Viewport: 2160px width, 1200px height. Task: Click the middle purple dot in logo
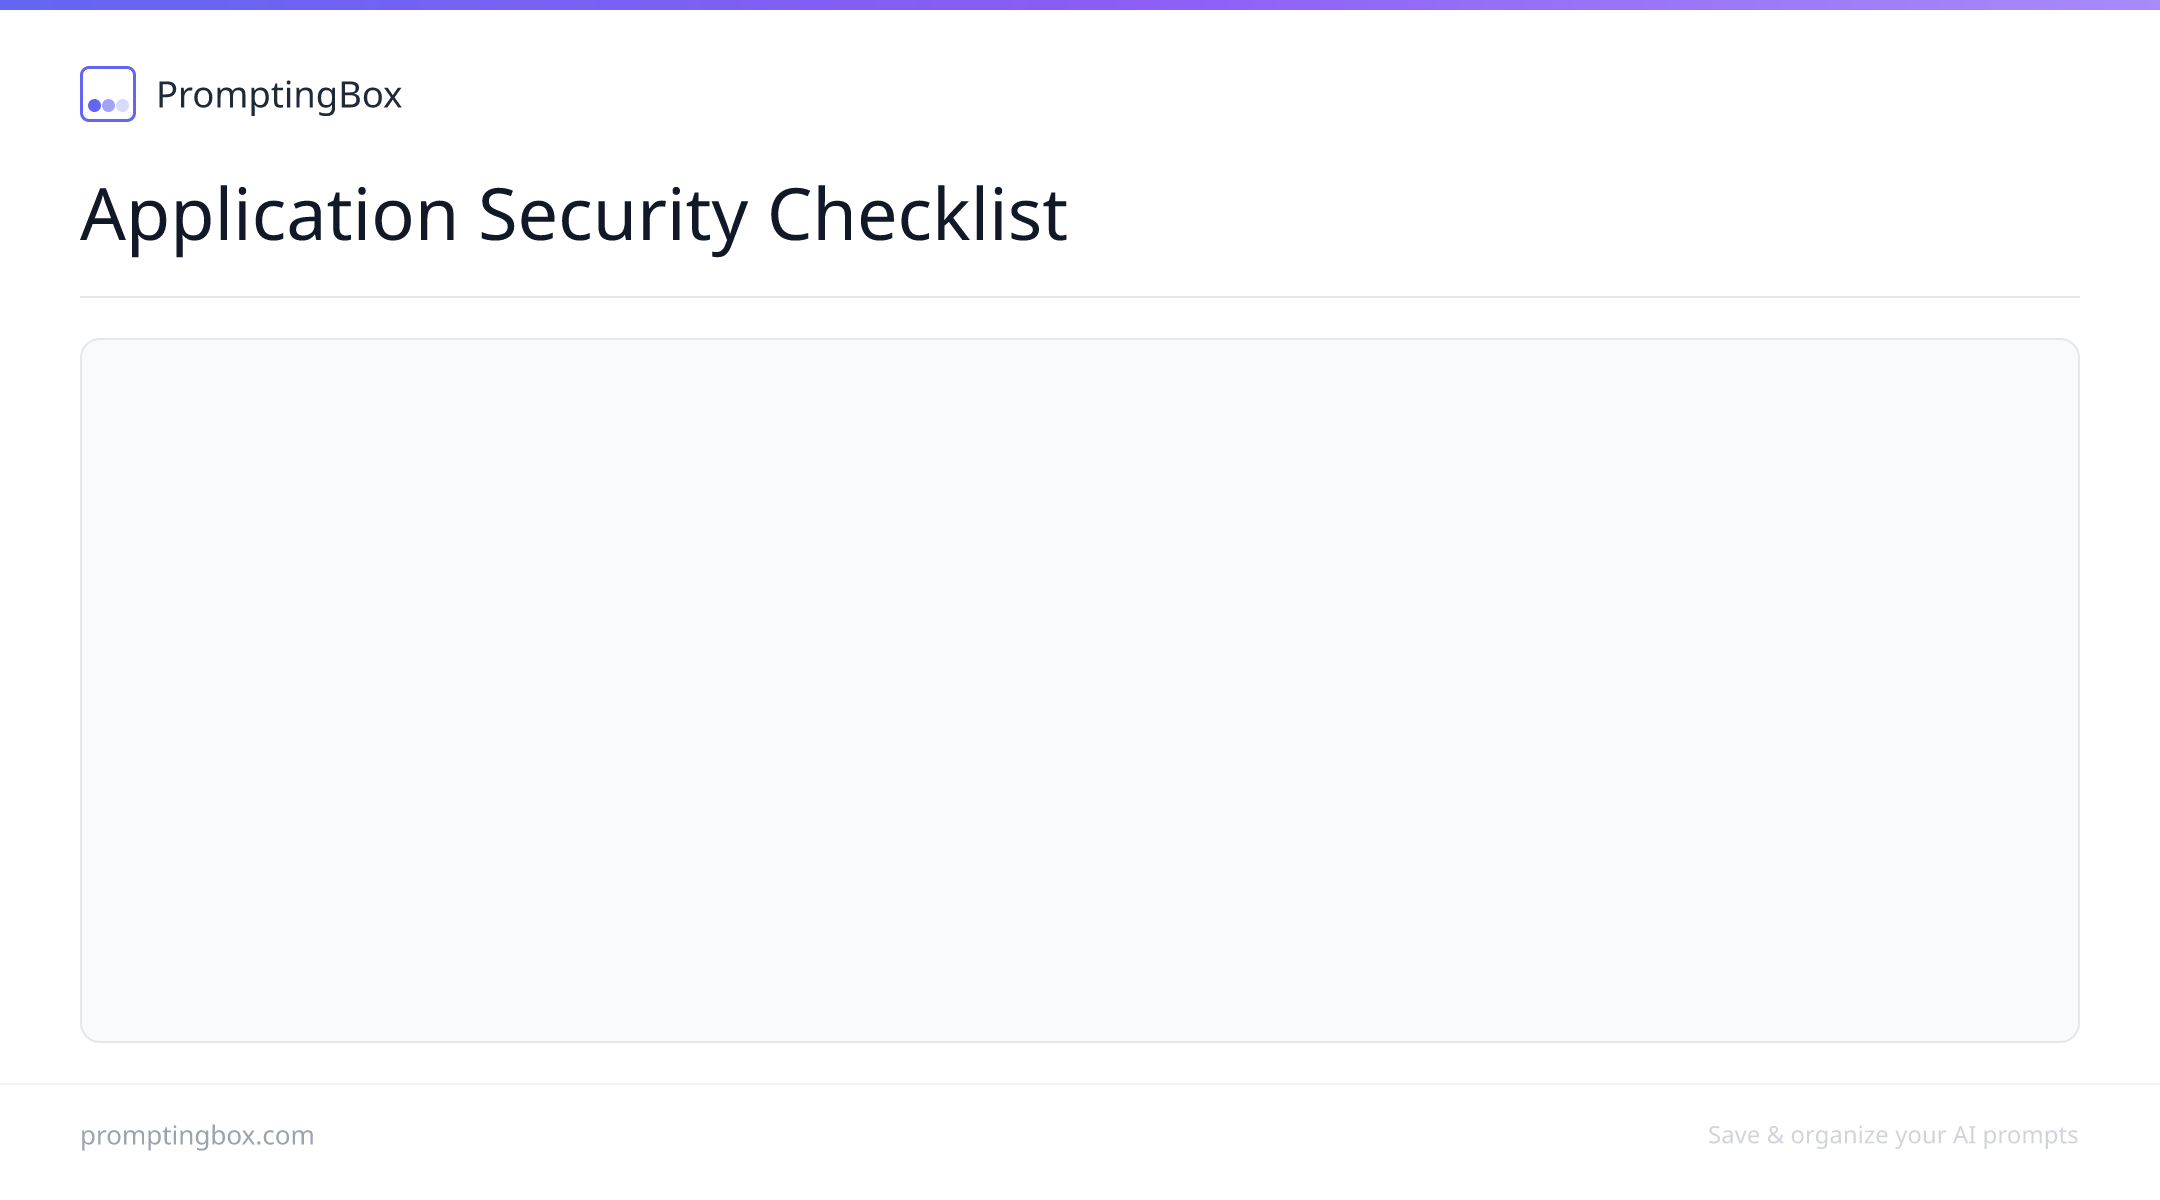(x=108, y=105)
